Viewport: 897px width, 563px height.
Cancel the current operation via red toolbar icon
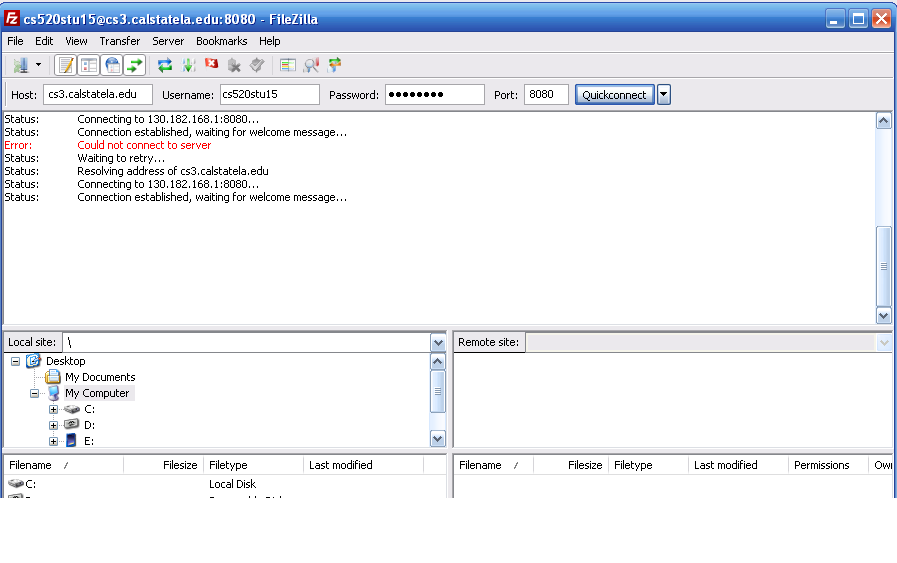pyautogui.click(x=211, y=65)
